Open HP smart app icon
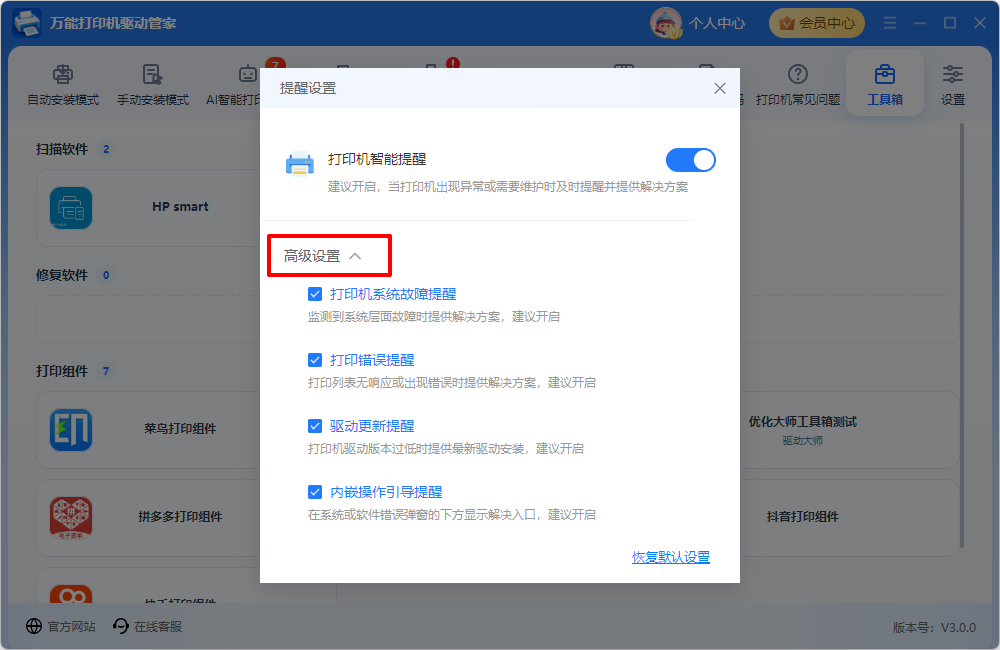1000x650 pixels. [x=71, y=208]
